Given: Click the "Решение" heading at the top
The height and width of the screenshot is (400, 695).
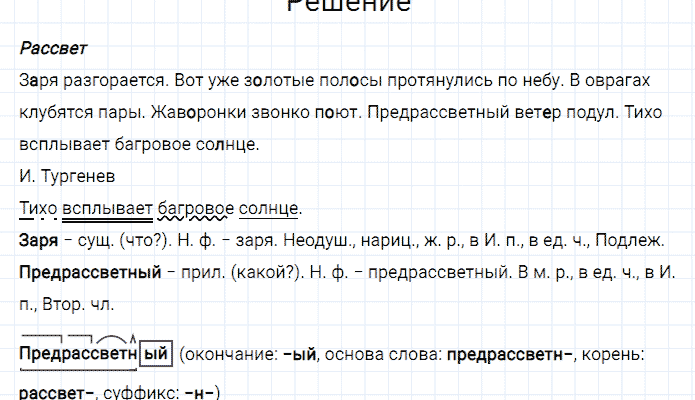Looking at the screenshot, I should (x=347, y=8).
